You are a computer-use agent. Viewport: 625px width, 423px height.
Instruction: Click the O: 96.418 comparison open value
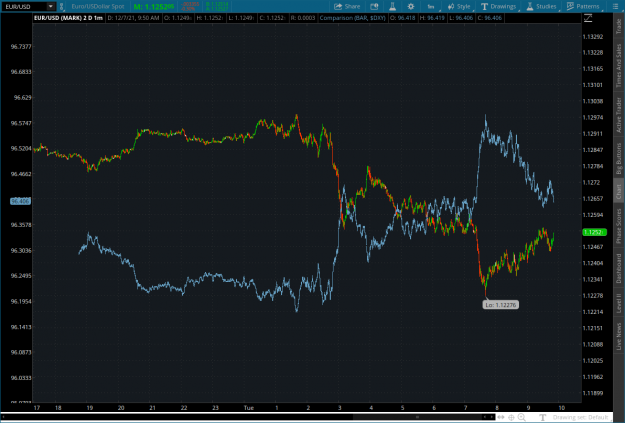click(401, 18)
